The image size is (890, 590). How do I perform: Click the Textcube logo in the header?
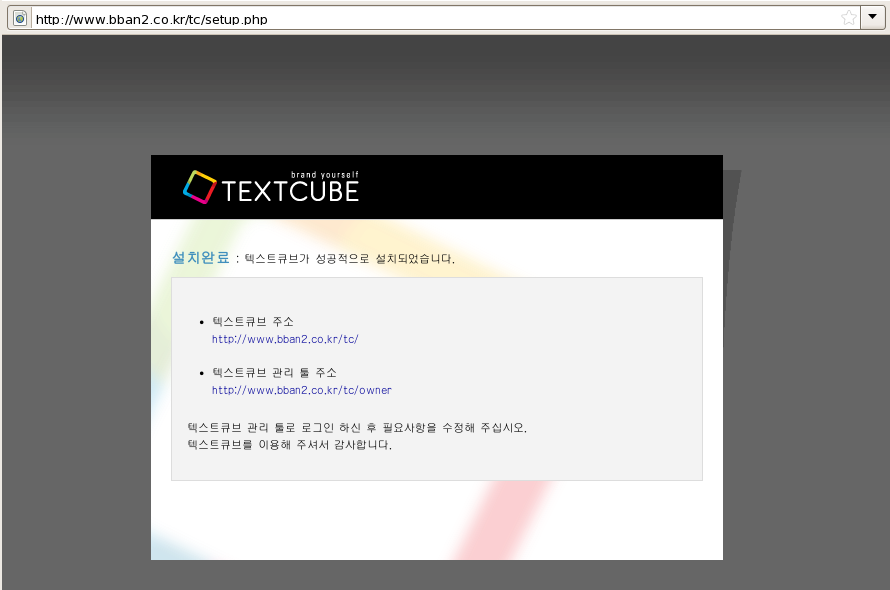[271, 187]
